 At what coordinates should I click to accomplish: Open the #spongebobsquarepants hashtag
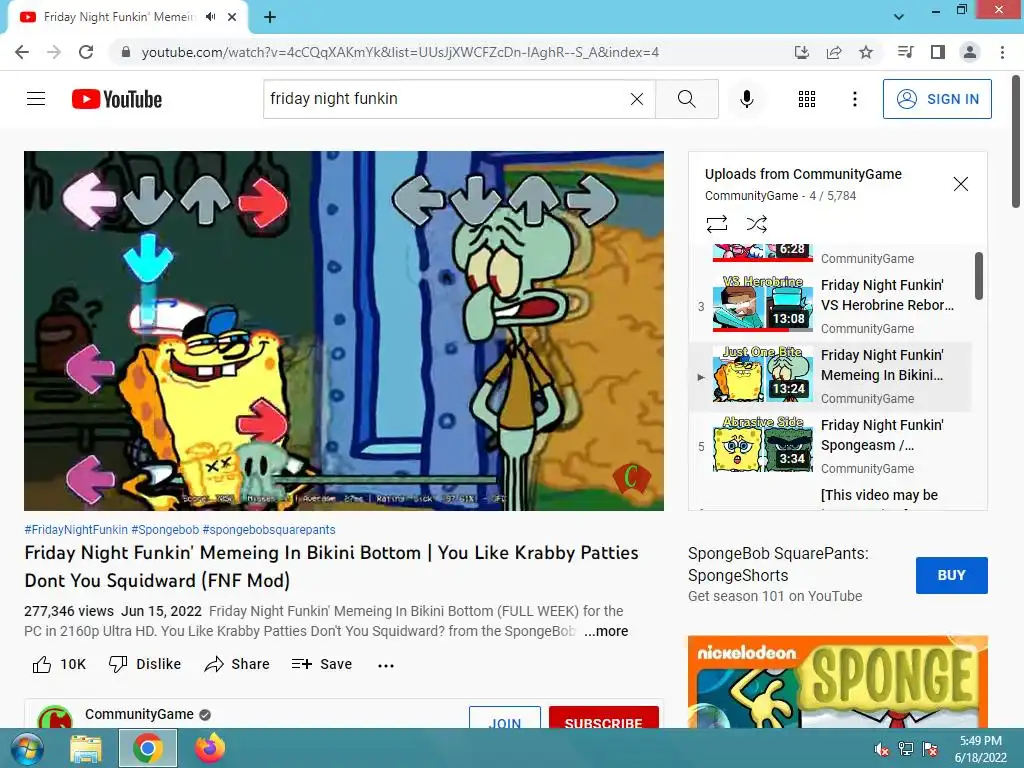tap(268, 530)
